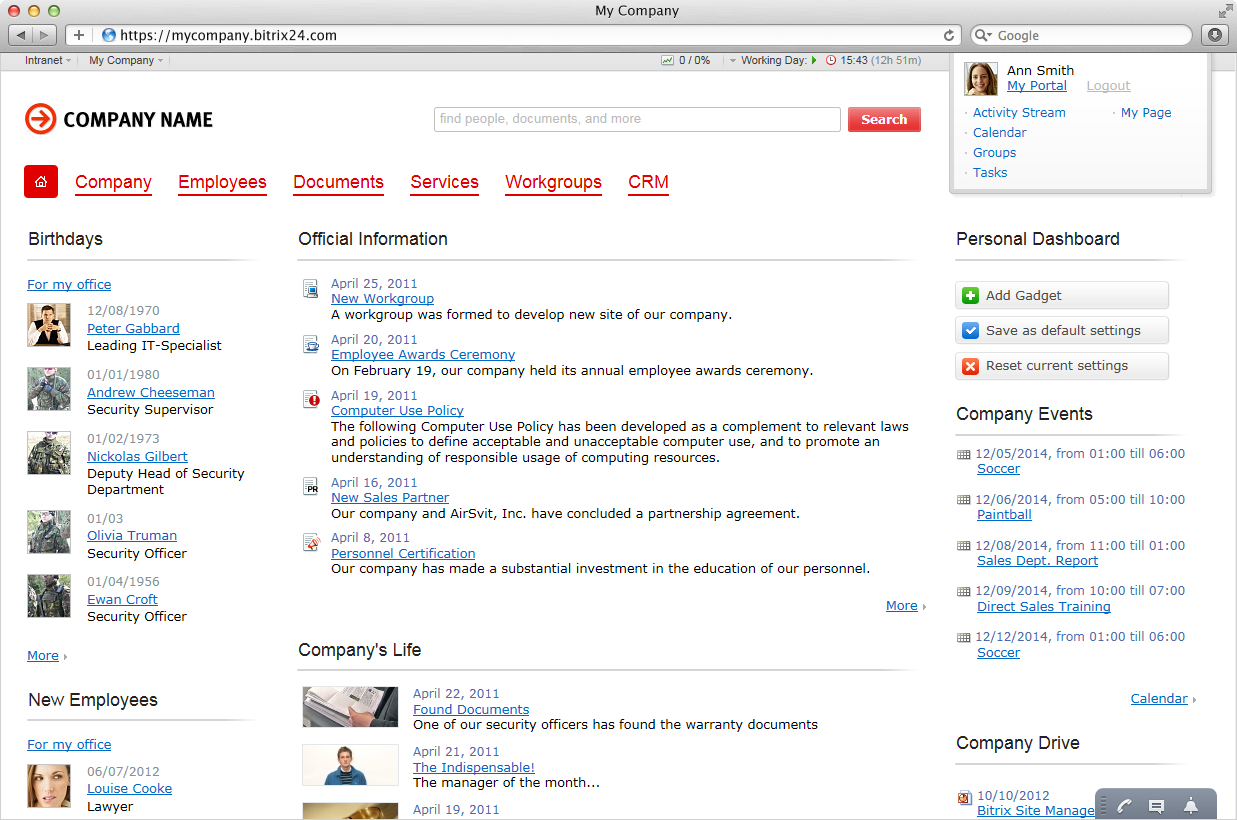Open the Employees navigation menu
1237x820 pixels.
pyautogui.click(x=222, y=182)
